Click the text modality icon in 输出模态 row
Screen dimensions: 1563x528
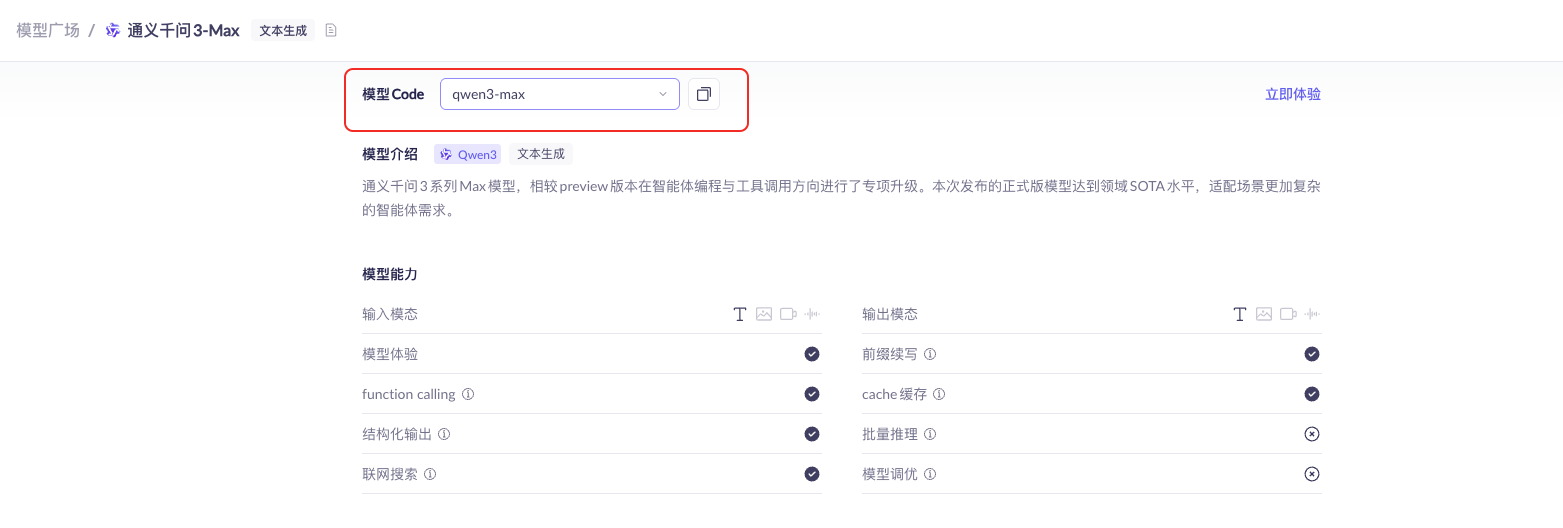[x=1240, y=314]
